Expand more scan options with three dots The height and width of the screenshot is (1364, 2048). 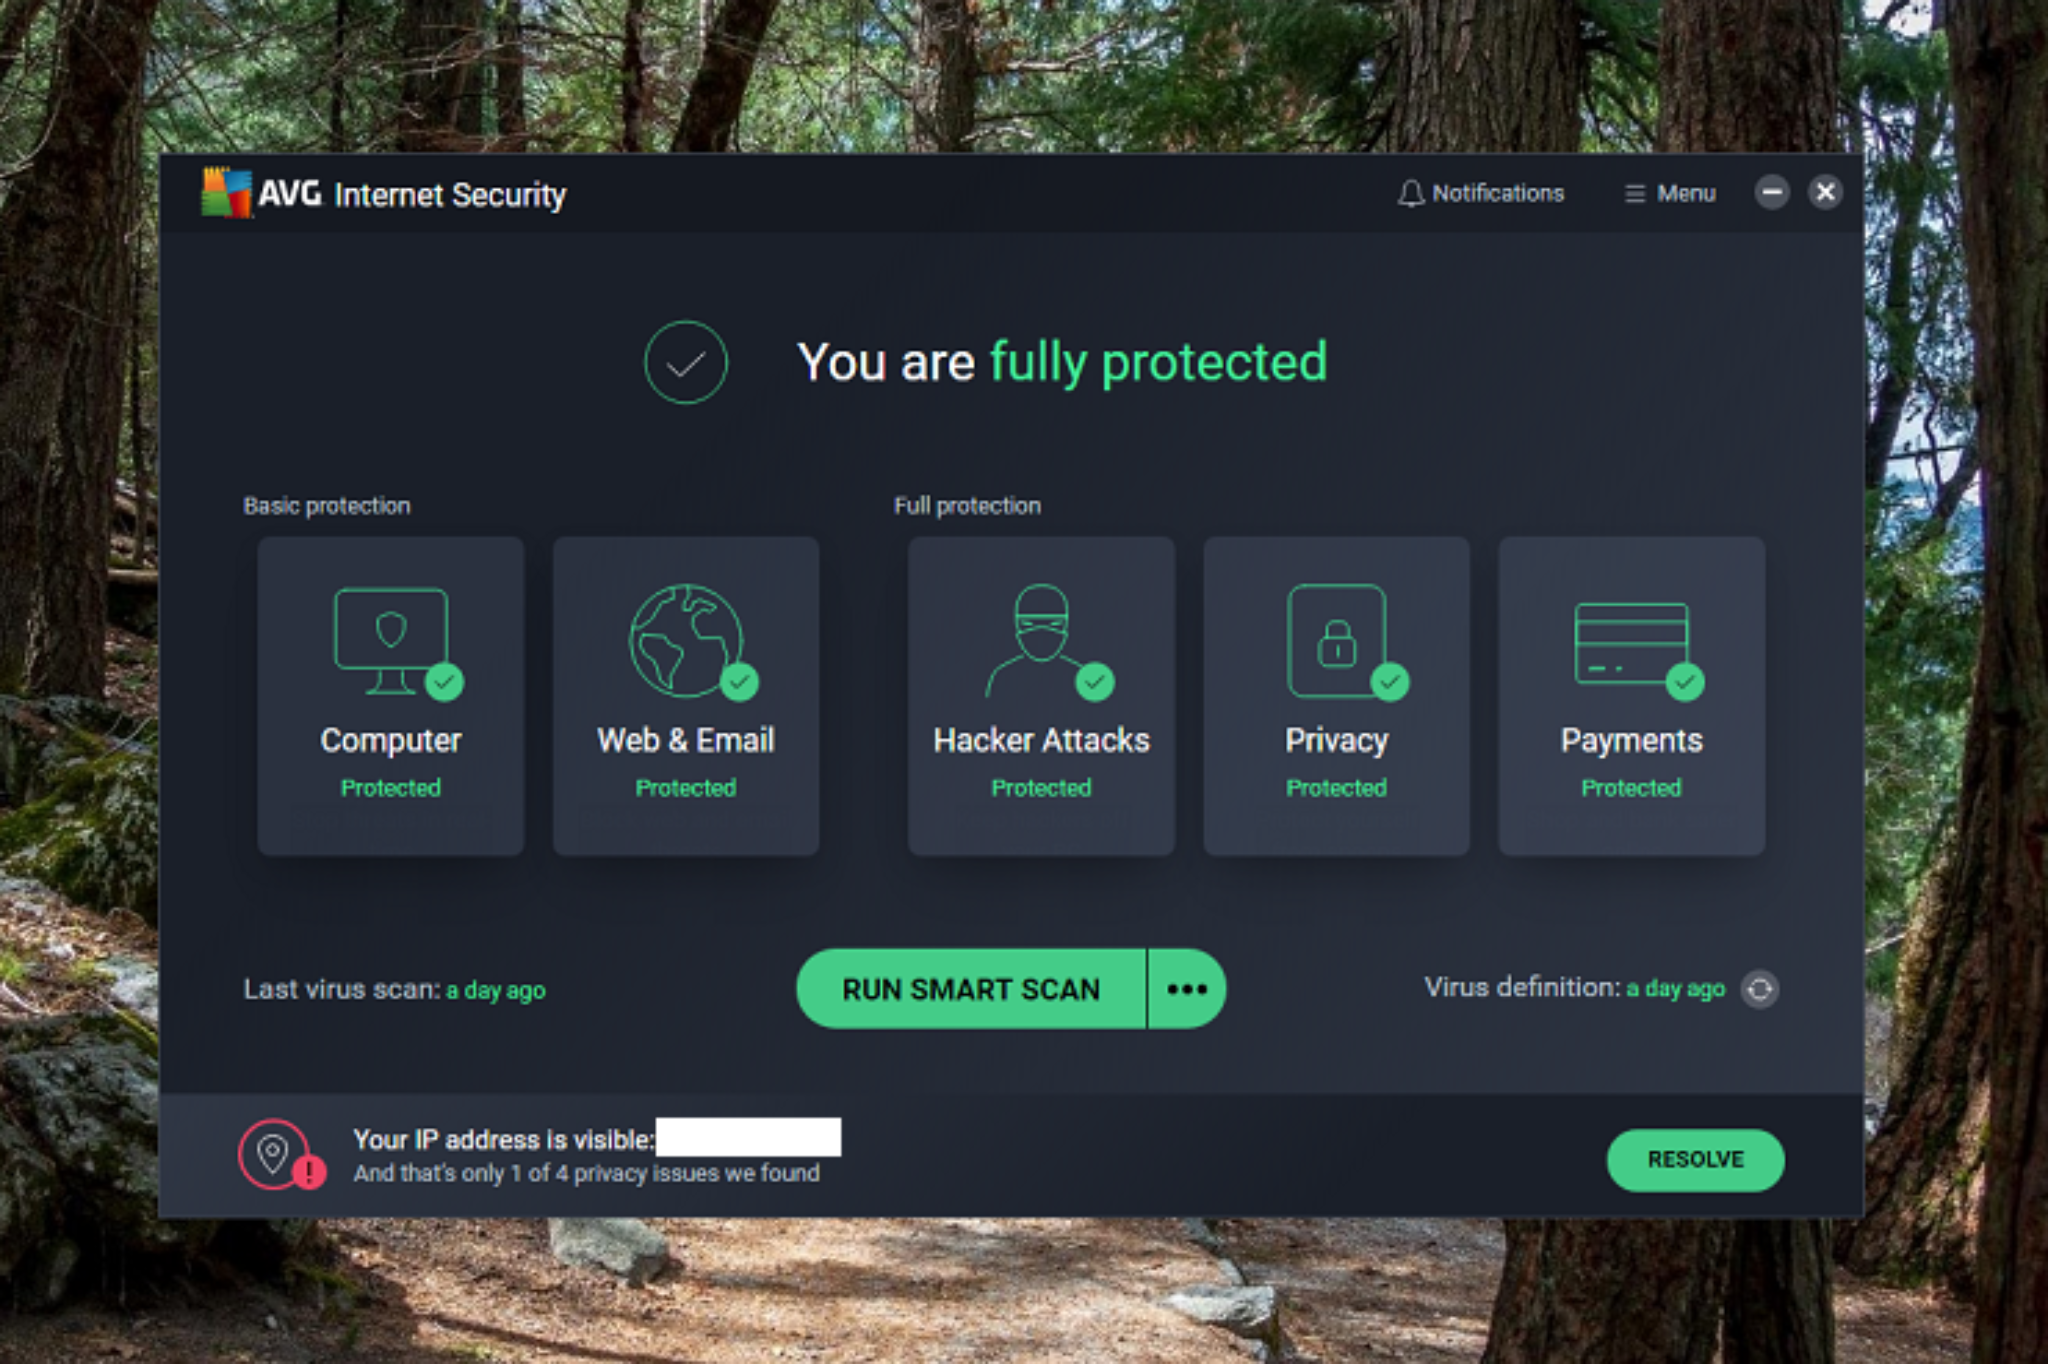coord(1186,989)
